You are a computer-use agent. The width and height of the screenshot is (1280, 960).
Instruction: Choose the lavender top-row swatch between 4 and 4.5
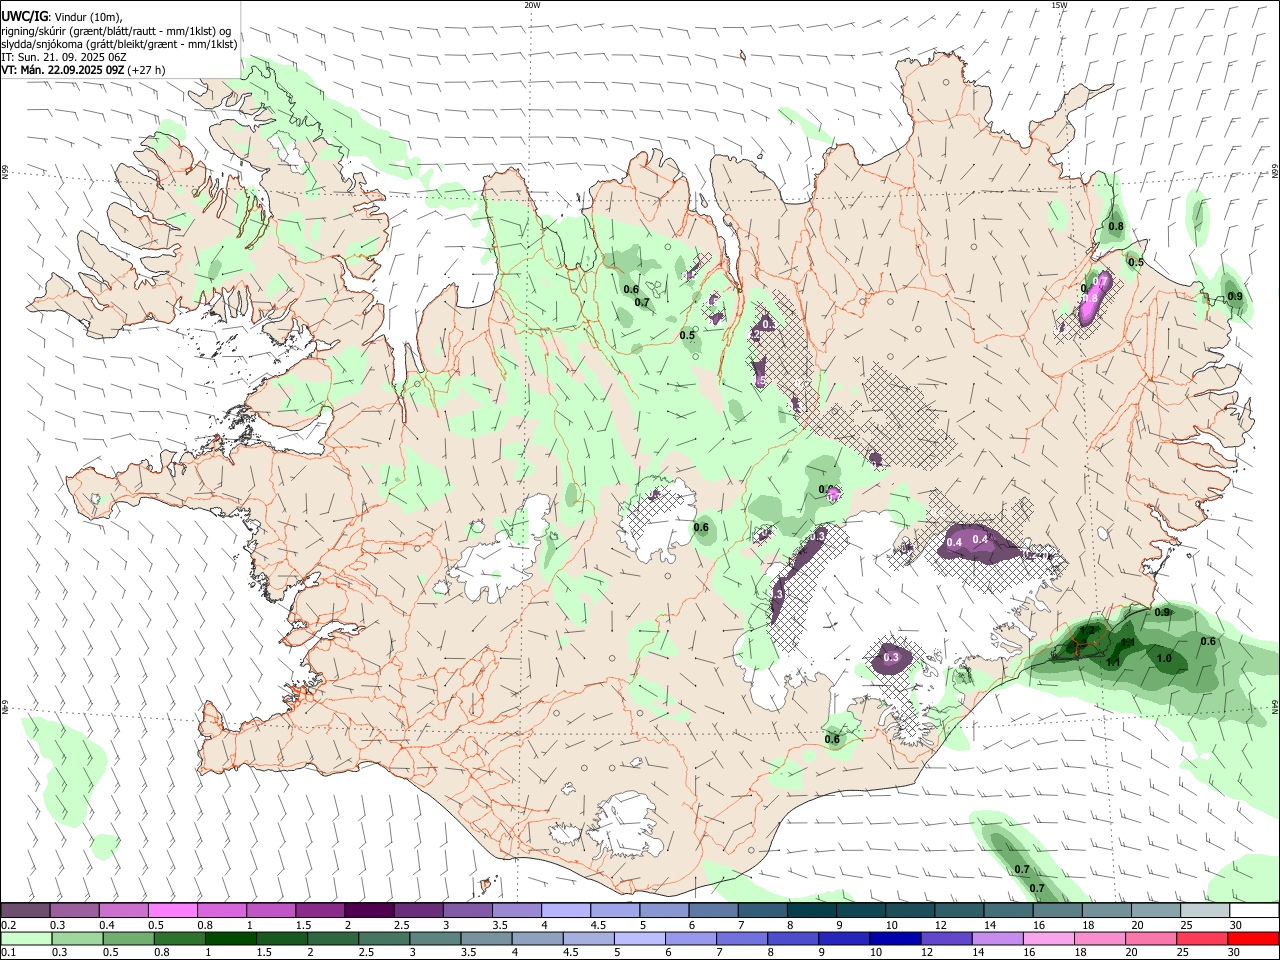point(566,910)
